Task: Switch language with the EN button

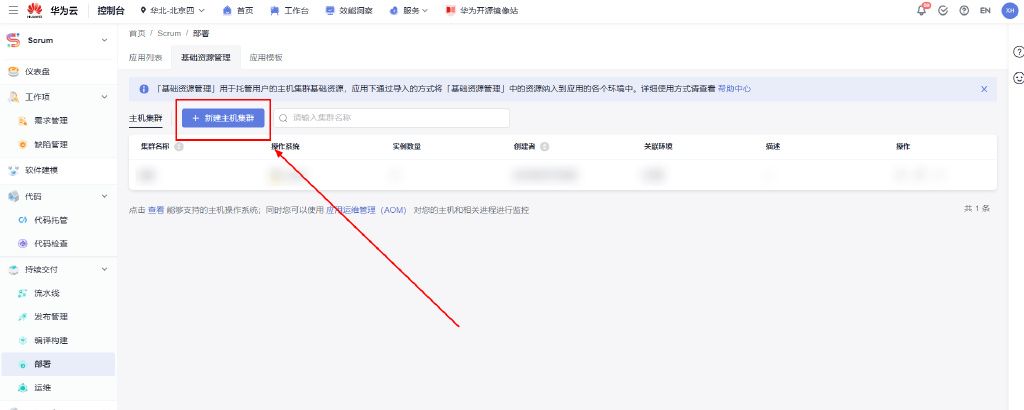Action: tap(985, 10)
